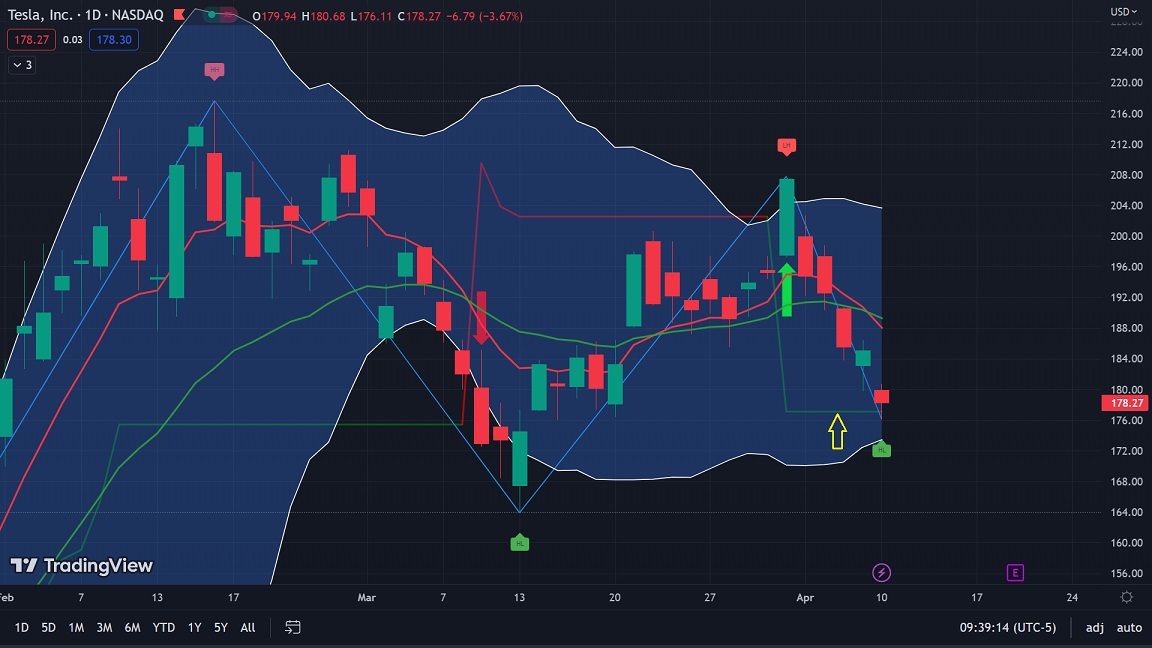Select the 6M time range

(x=132, y=627)
